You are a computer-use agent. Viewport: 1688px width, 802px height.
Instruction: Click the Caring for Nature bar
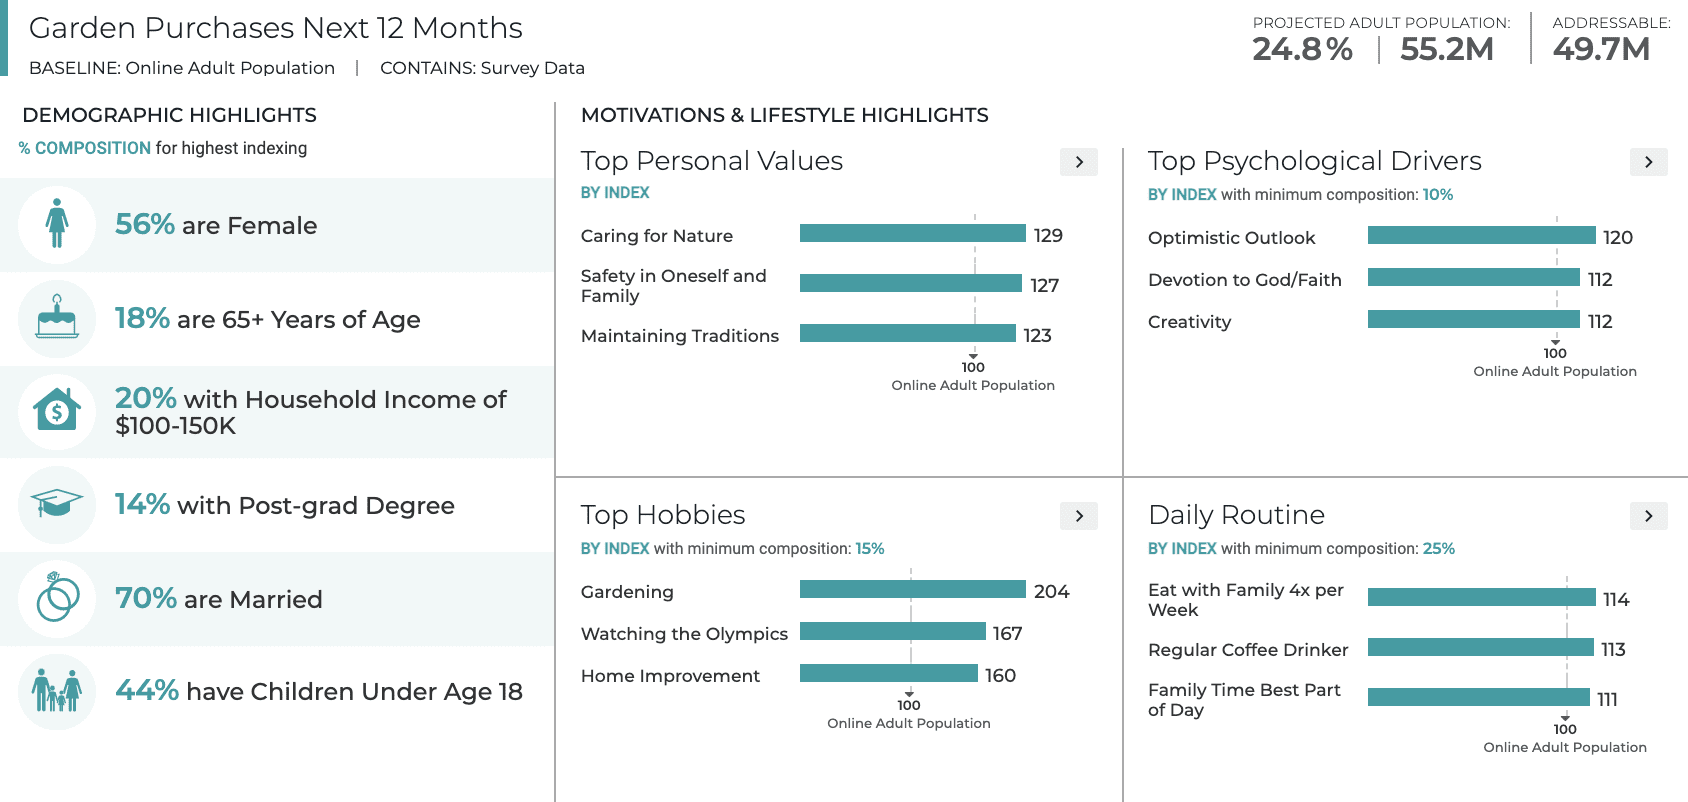[912, 234]
